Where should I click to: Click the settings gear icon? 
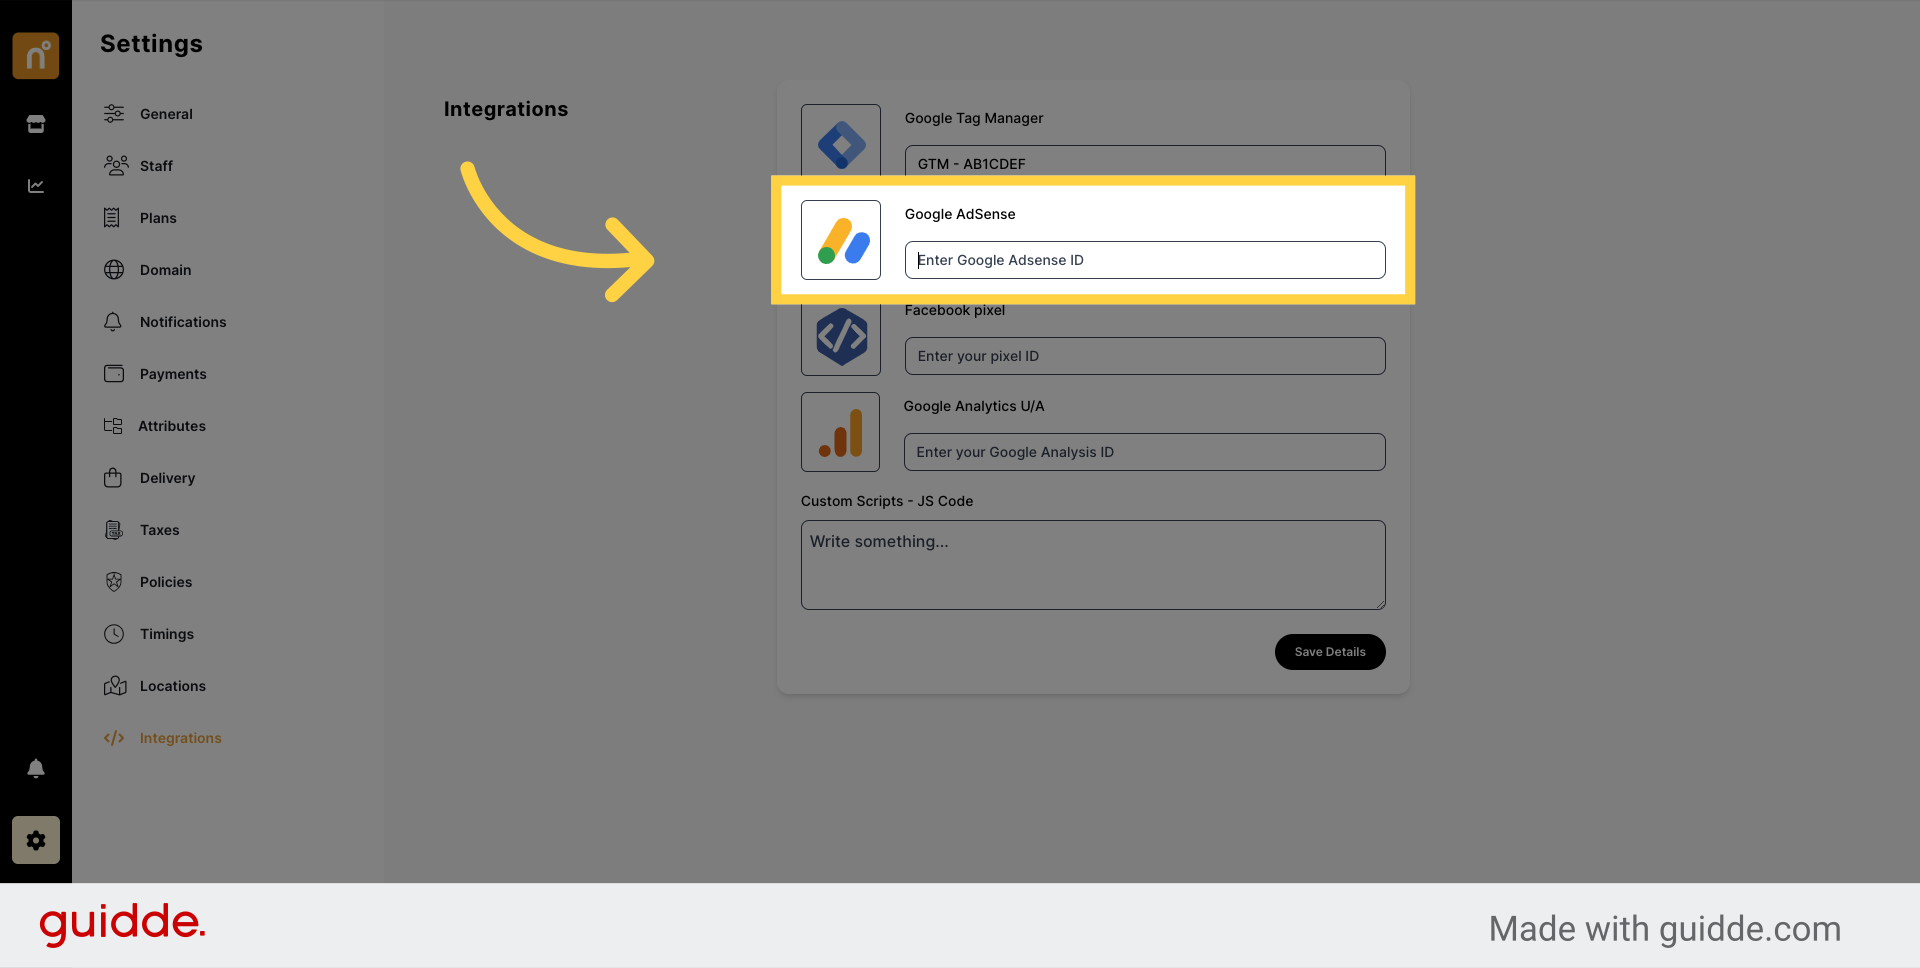pyautogui.click(x=36, y=840)
